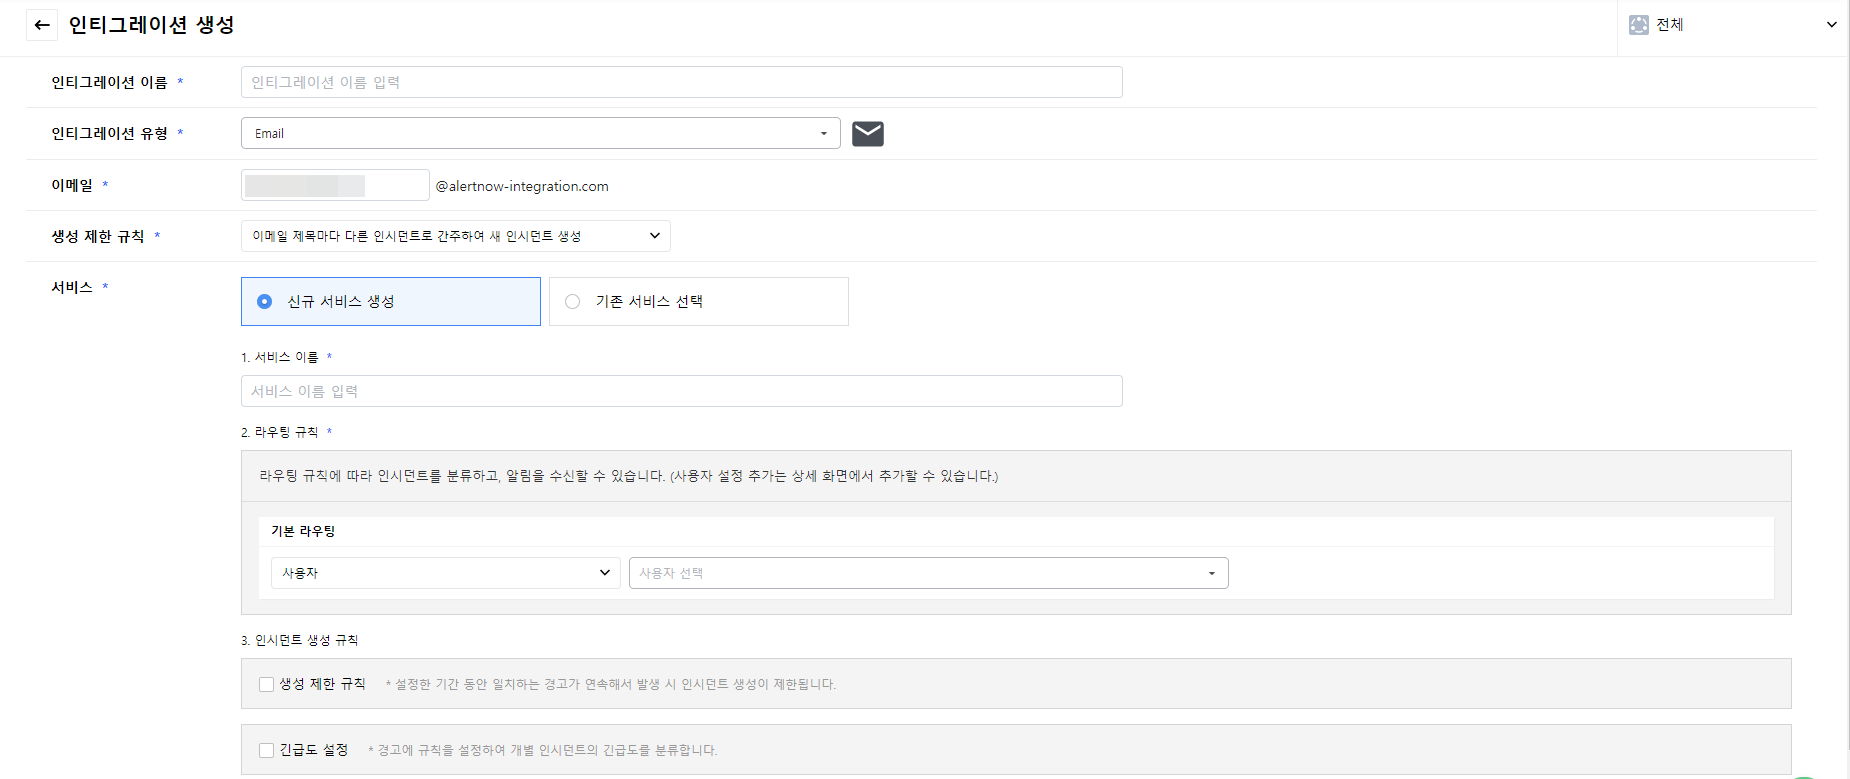Screen dimensions: 1850x779
Task: Click the organization icon beside 전체
Action: tap(1638, 25)
